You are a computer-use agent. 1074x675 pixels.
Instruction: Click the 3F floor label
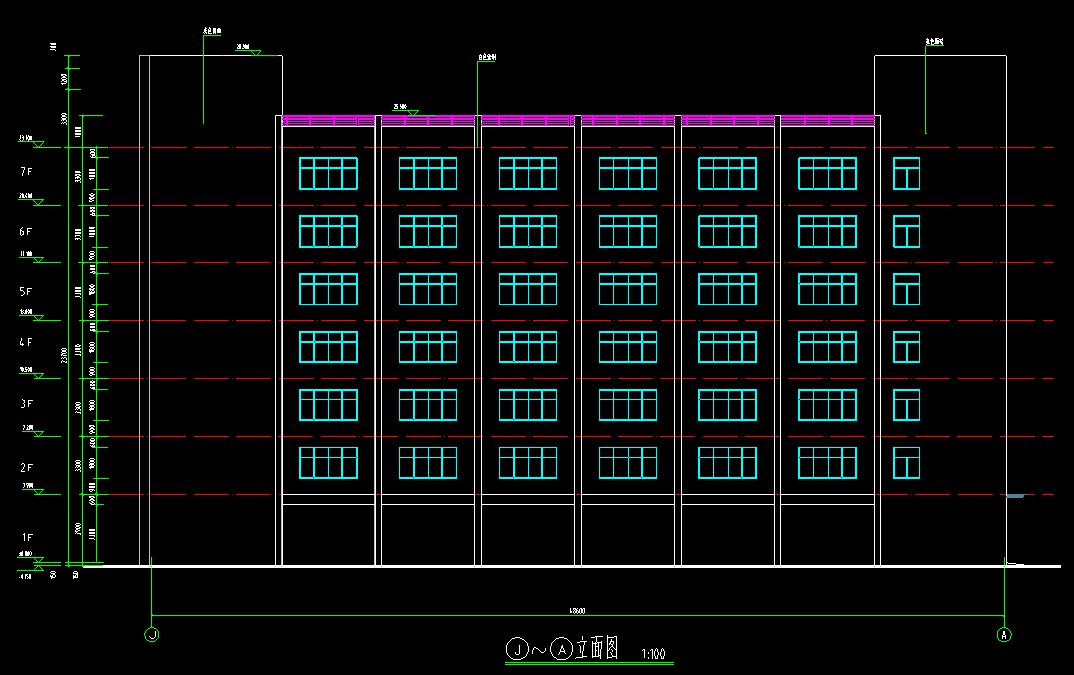tap(27, 404)
